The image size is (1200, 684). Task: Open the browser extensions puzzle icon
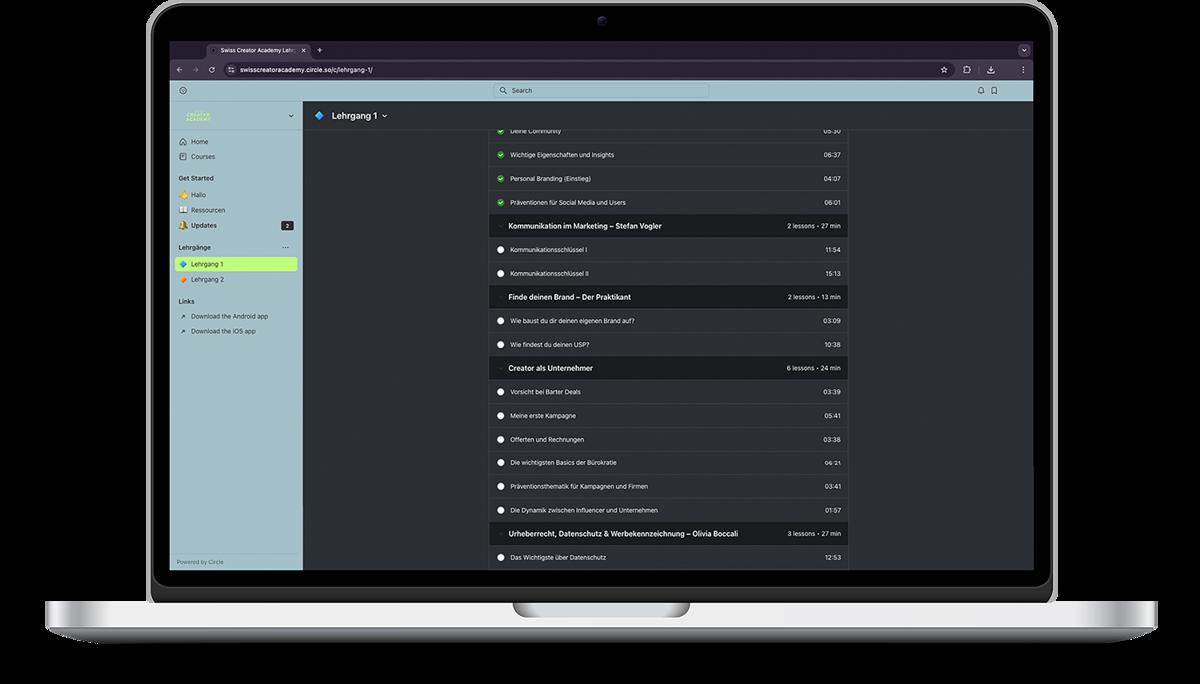click(x=967, y=70)
